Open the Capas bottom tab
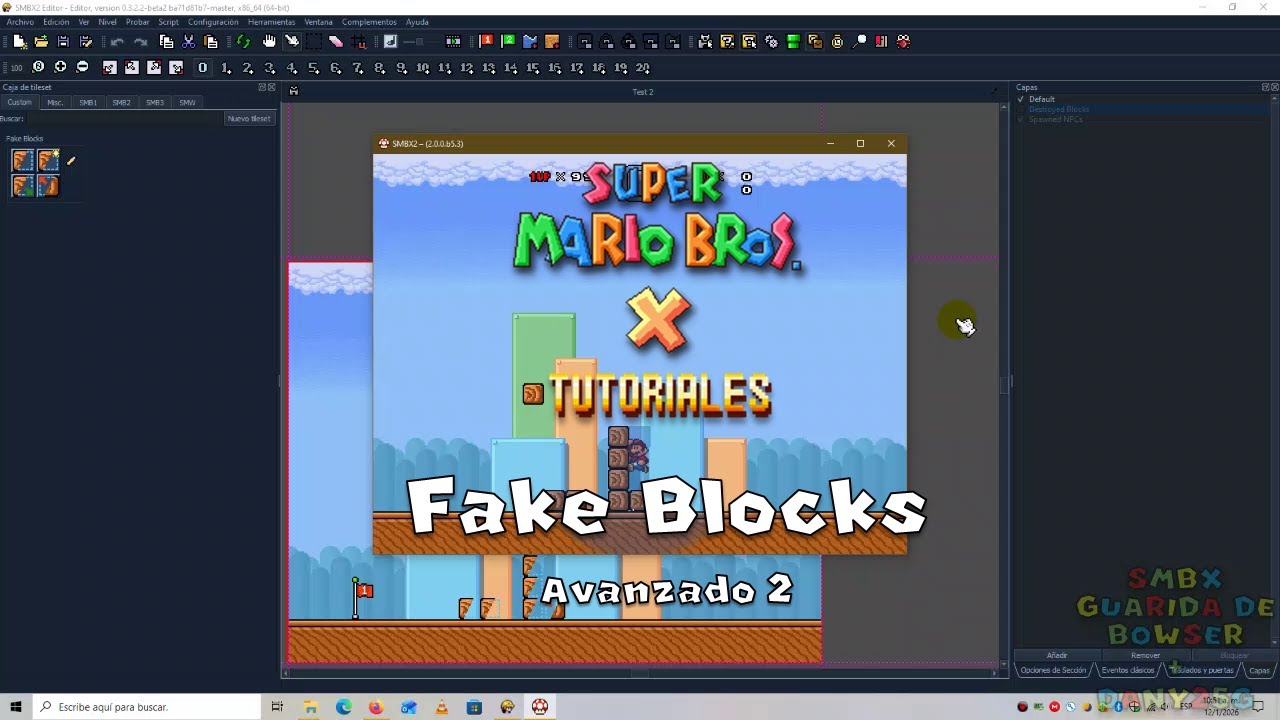This screenshot has width=1280, height=720. [x=1259, y=670]
